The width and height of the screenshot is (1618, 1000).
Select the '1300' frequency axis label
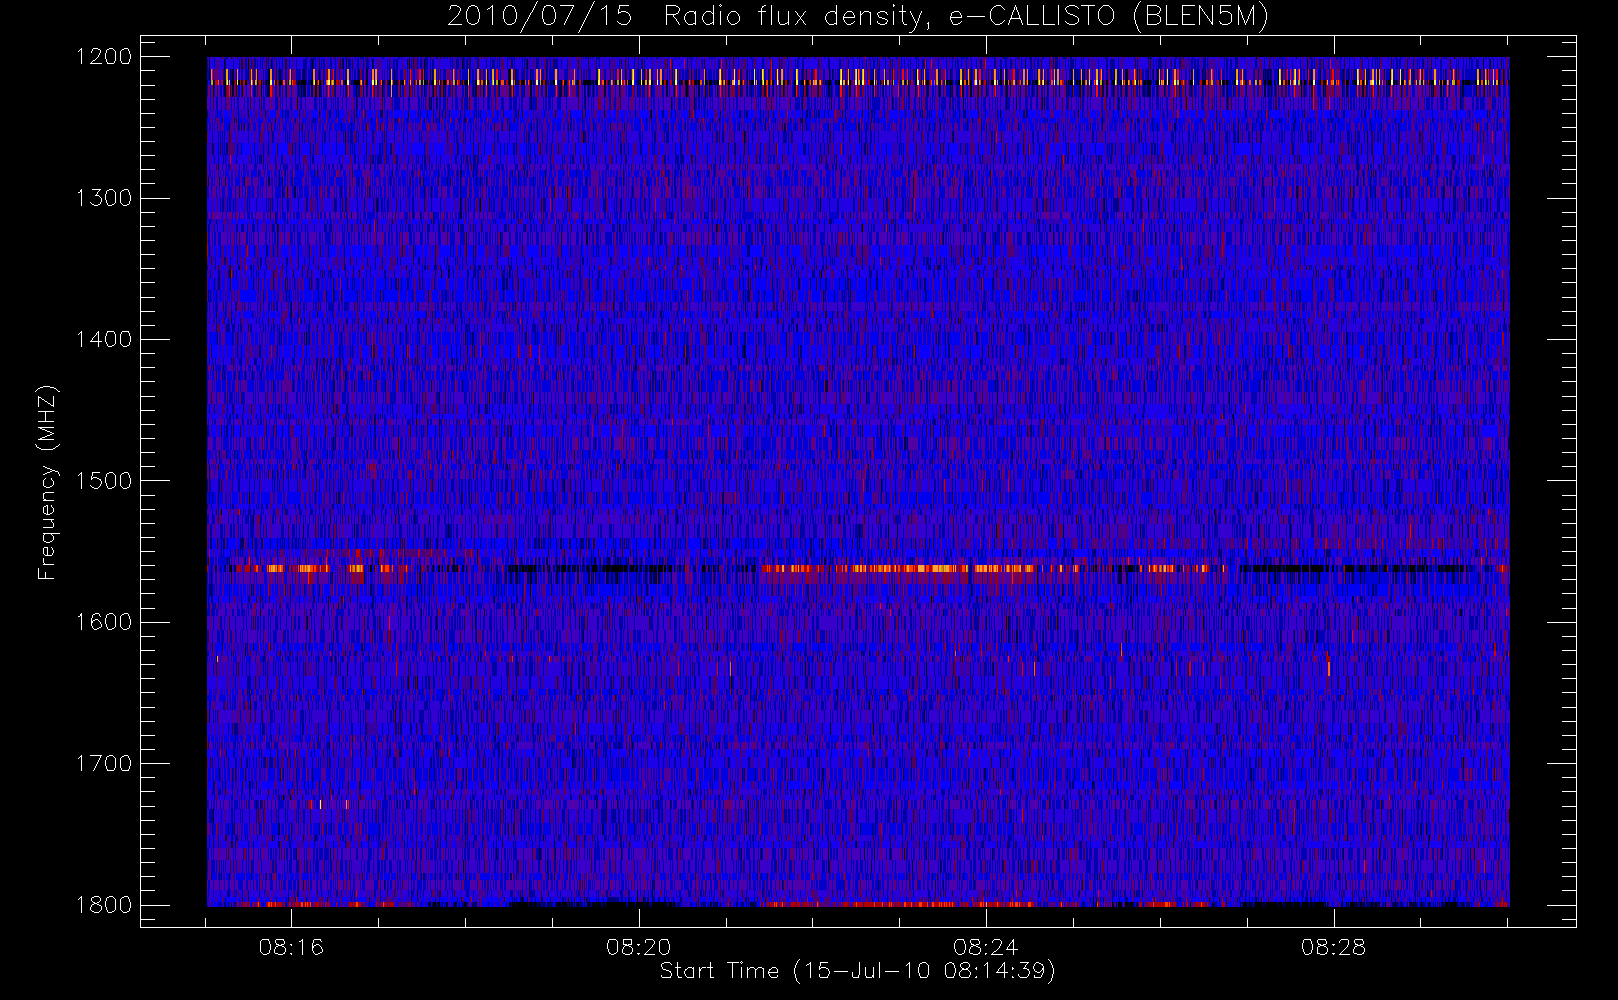104,198
